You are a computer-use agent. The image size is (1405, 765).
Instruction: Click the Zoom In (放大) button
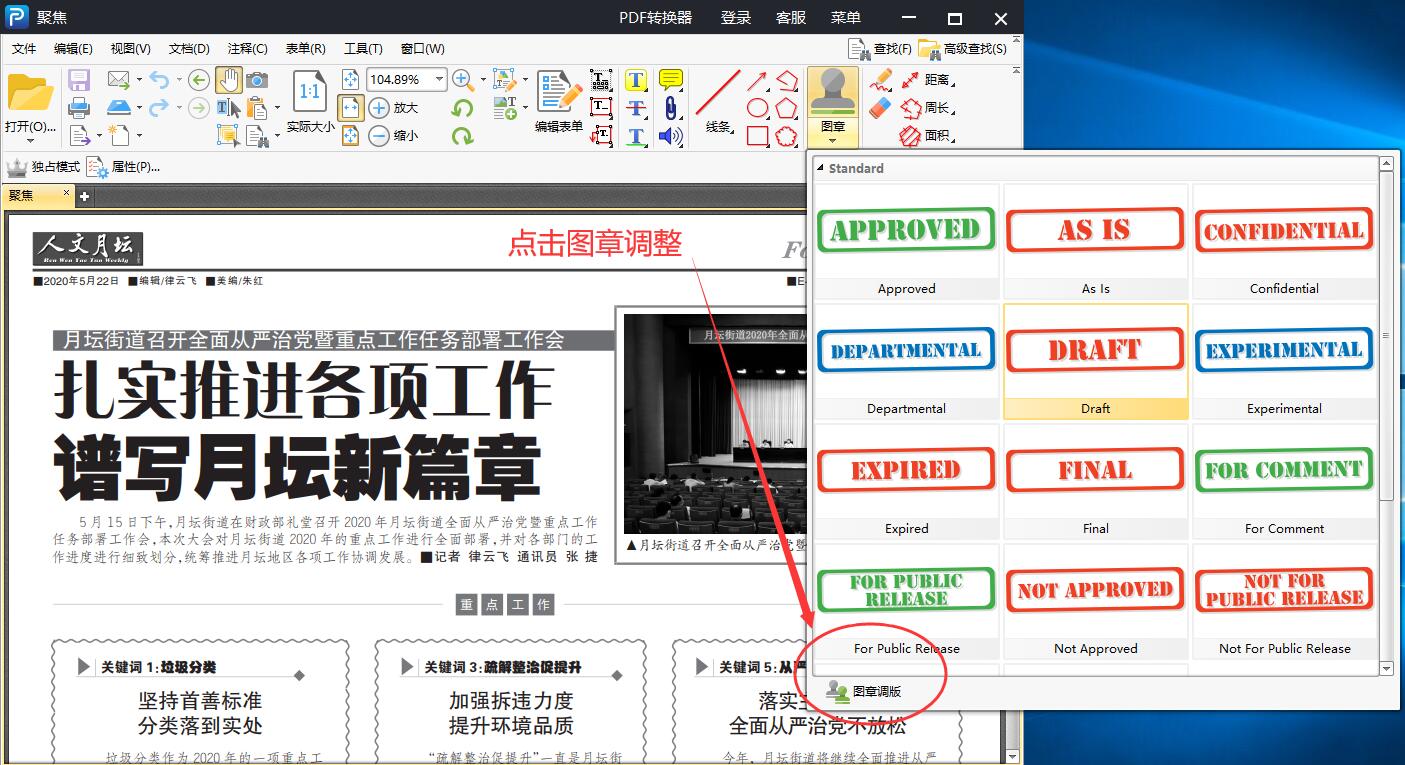pyautogui.click(x=394, y=107)
